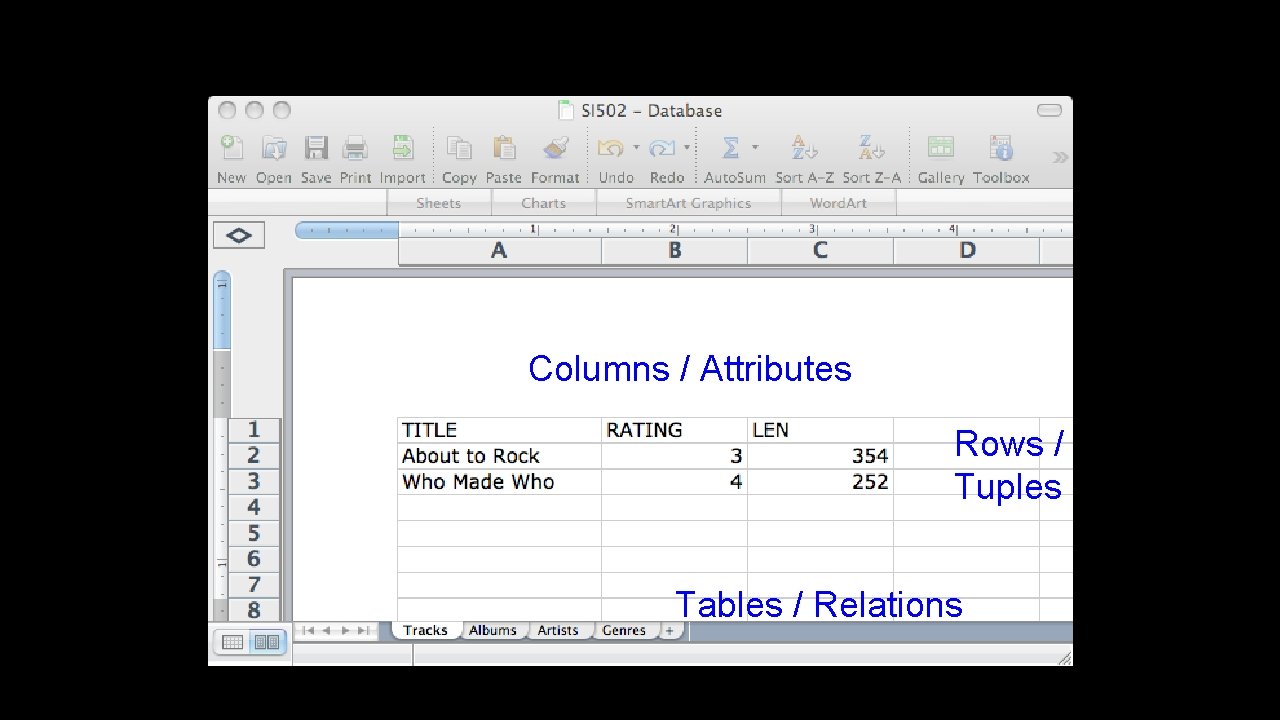Image resolution: width=1280 pixels, height=720 pixels.
Task: Click the select-all diamond button
Action: click(239, 236)
